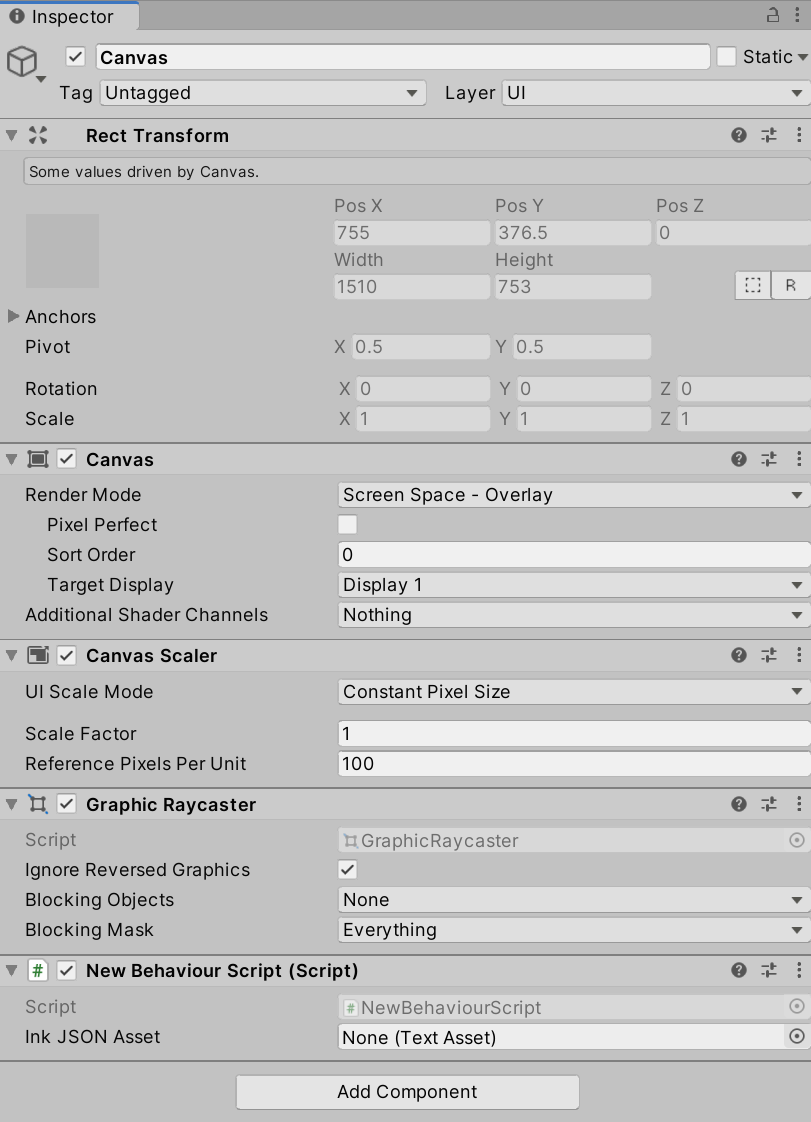This screenshot has height=1122, width=811.
Task: Toggle the Pixel Perfect checkbox
Action: click(x=348, y=525)
